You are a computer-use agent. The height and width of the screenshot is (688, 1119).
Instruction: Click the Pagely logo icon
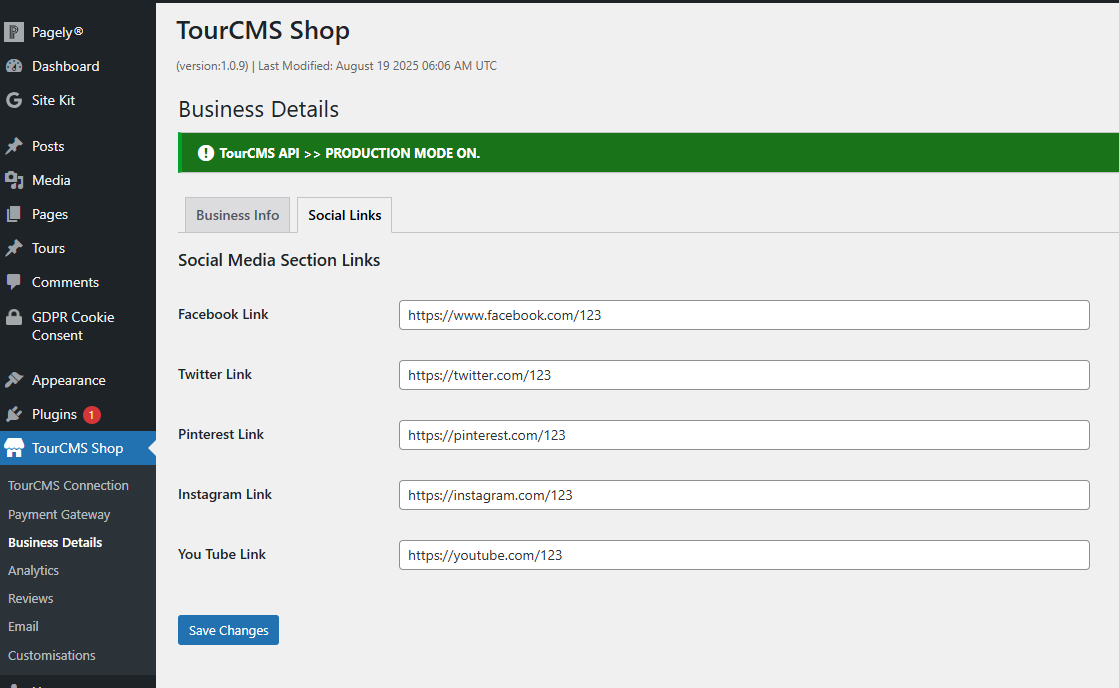(x=14, y=32)
